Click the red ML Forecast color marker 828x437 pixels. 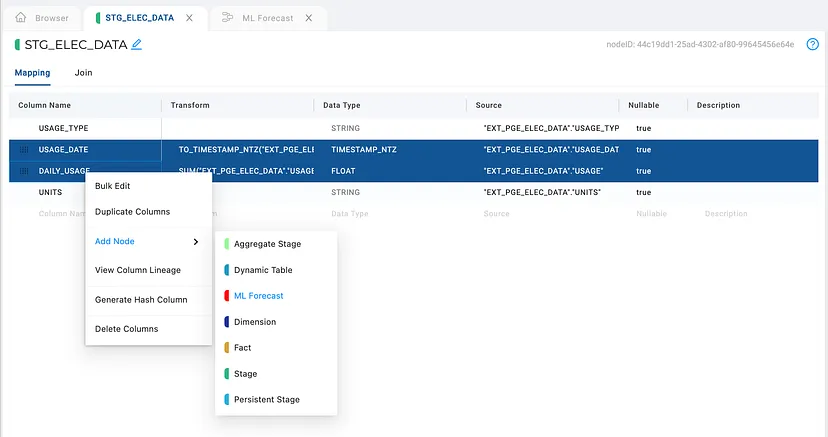227,296
